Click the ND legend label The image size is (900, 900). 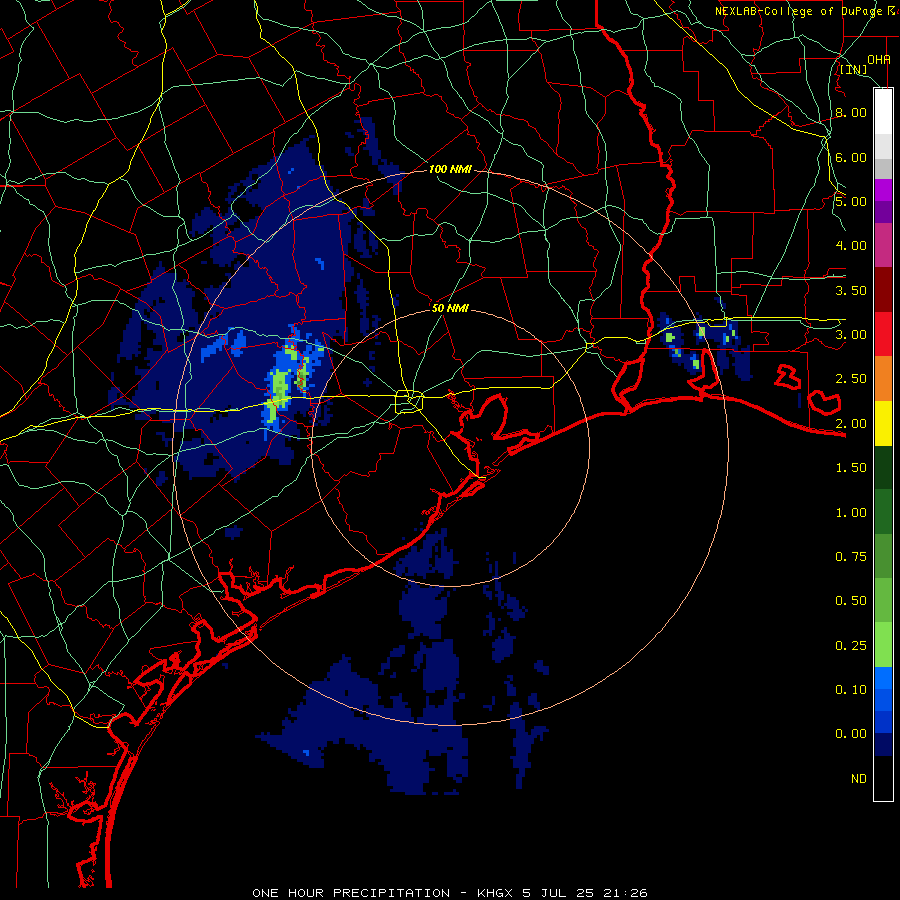859,779
